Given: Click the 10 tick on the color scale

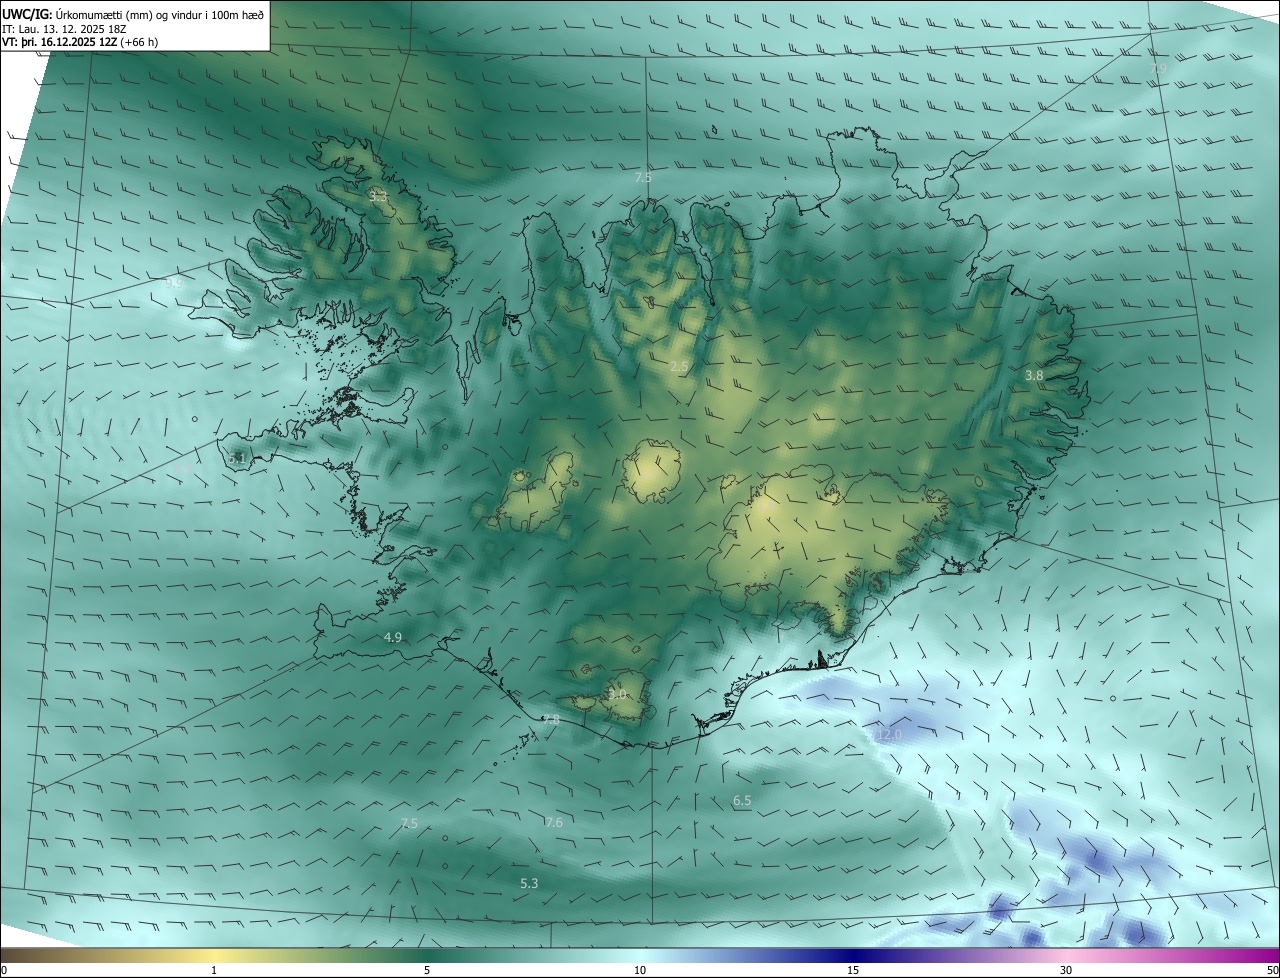Looking at the screenshot, I should click(640, 971).
